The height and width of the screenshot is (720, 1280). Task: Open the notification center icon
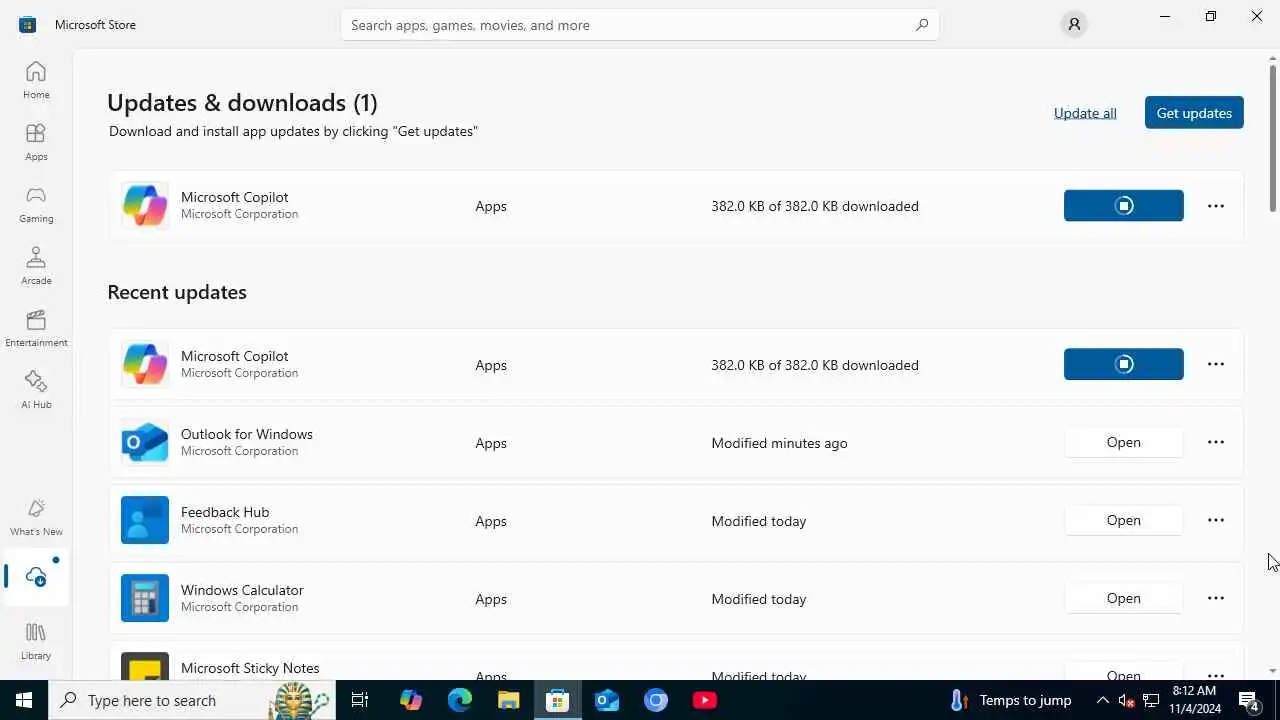click(1249, 700)
